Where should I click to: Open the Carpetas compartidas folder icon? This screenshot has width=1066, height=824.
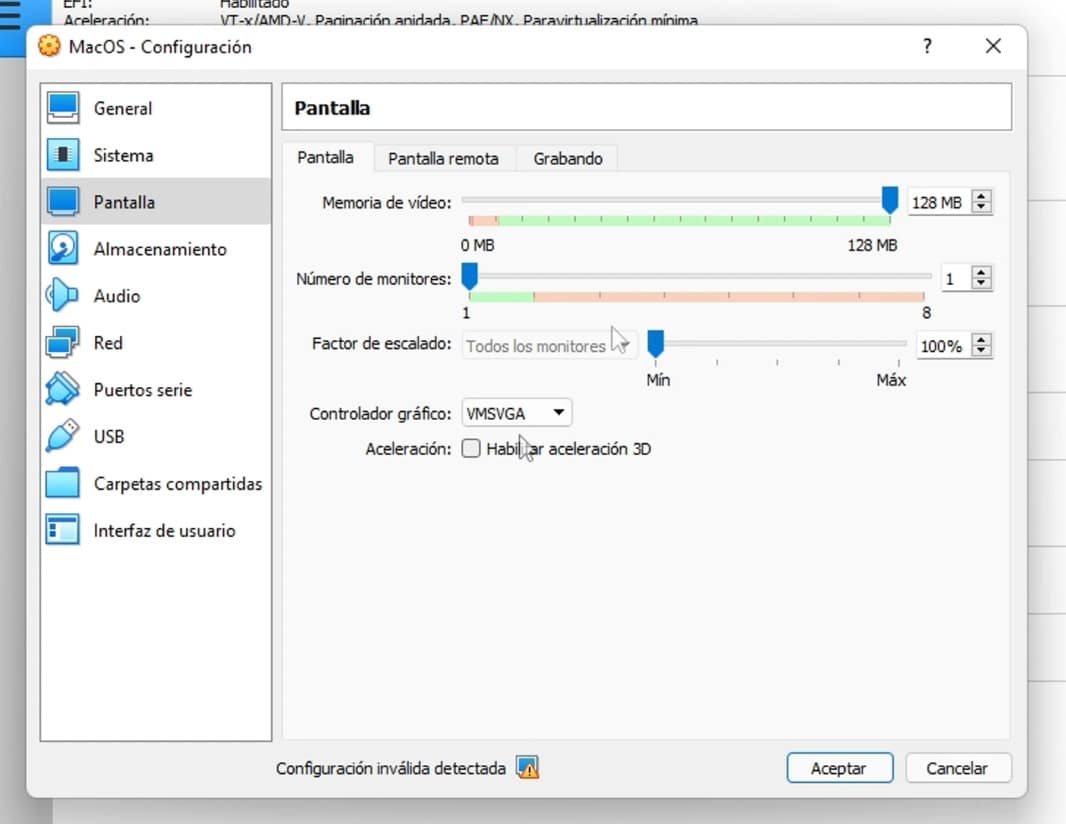pyautogui.click(x=63, y=484)
